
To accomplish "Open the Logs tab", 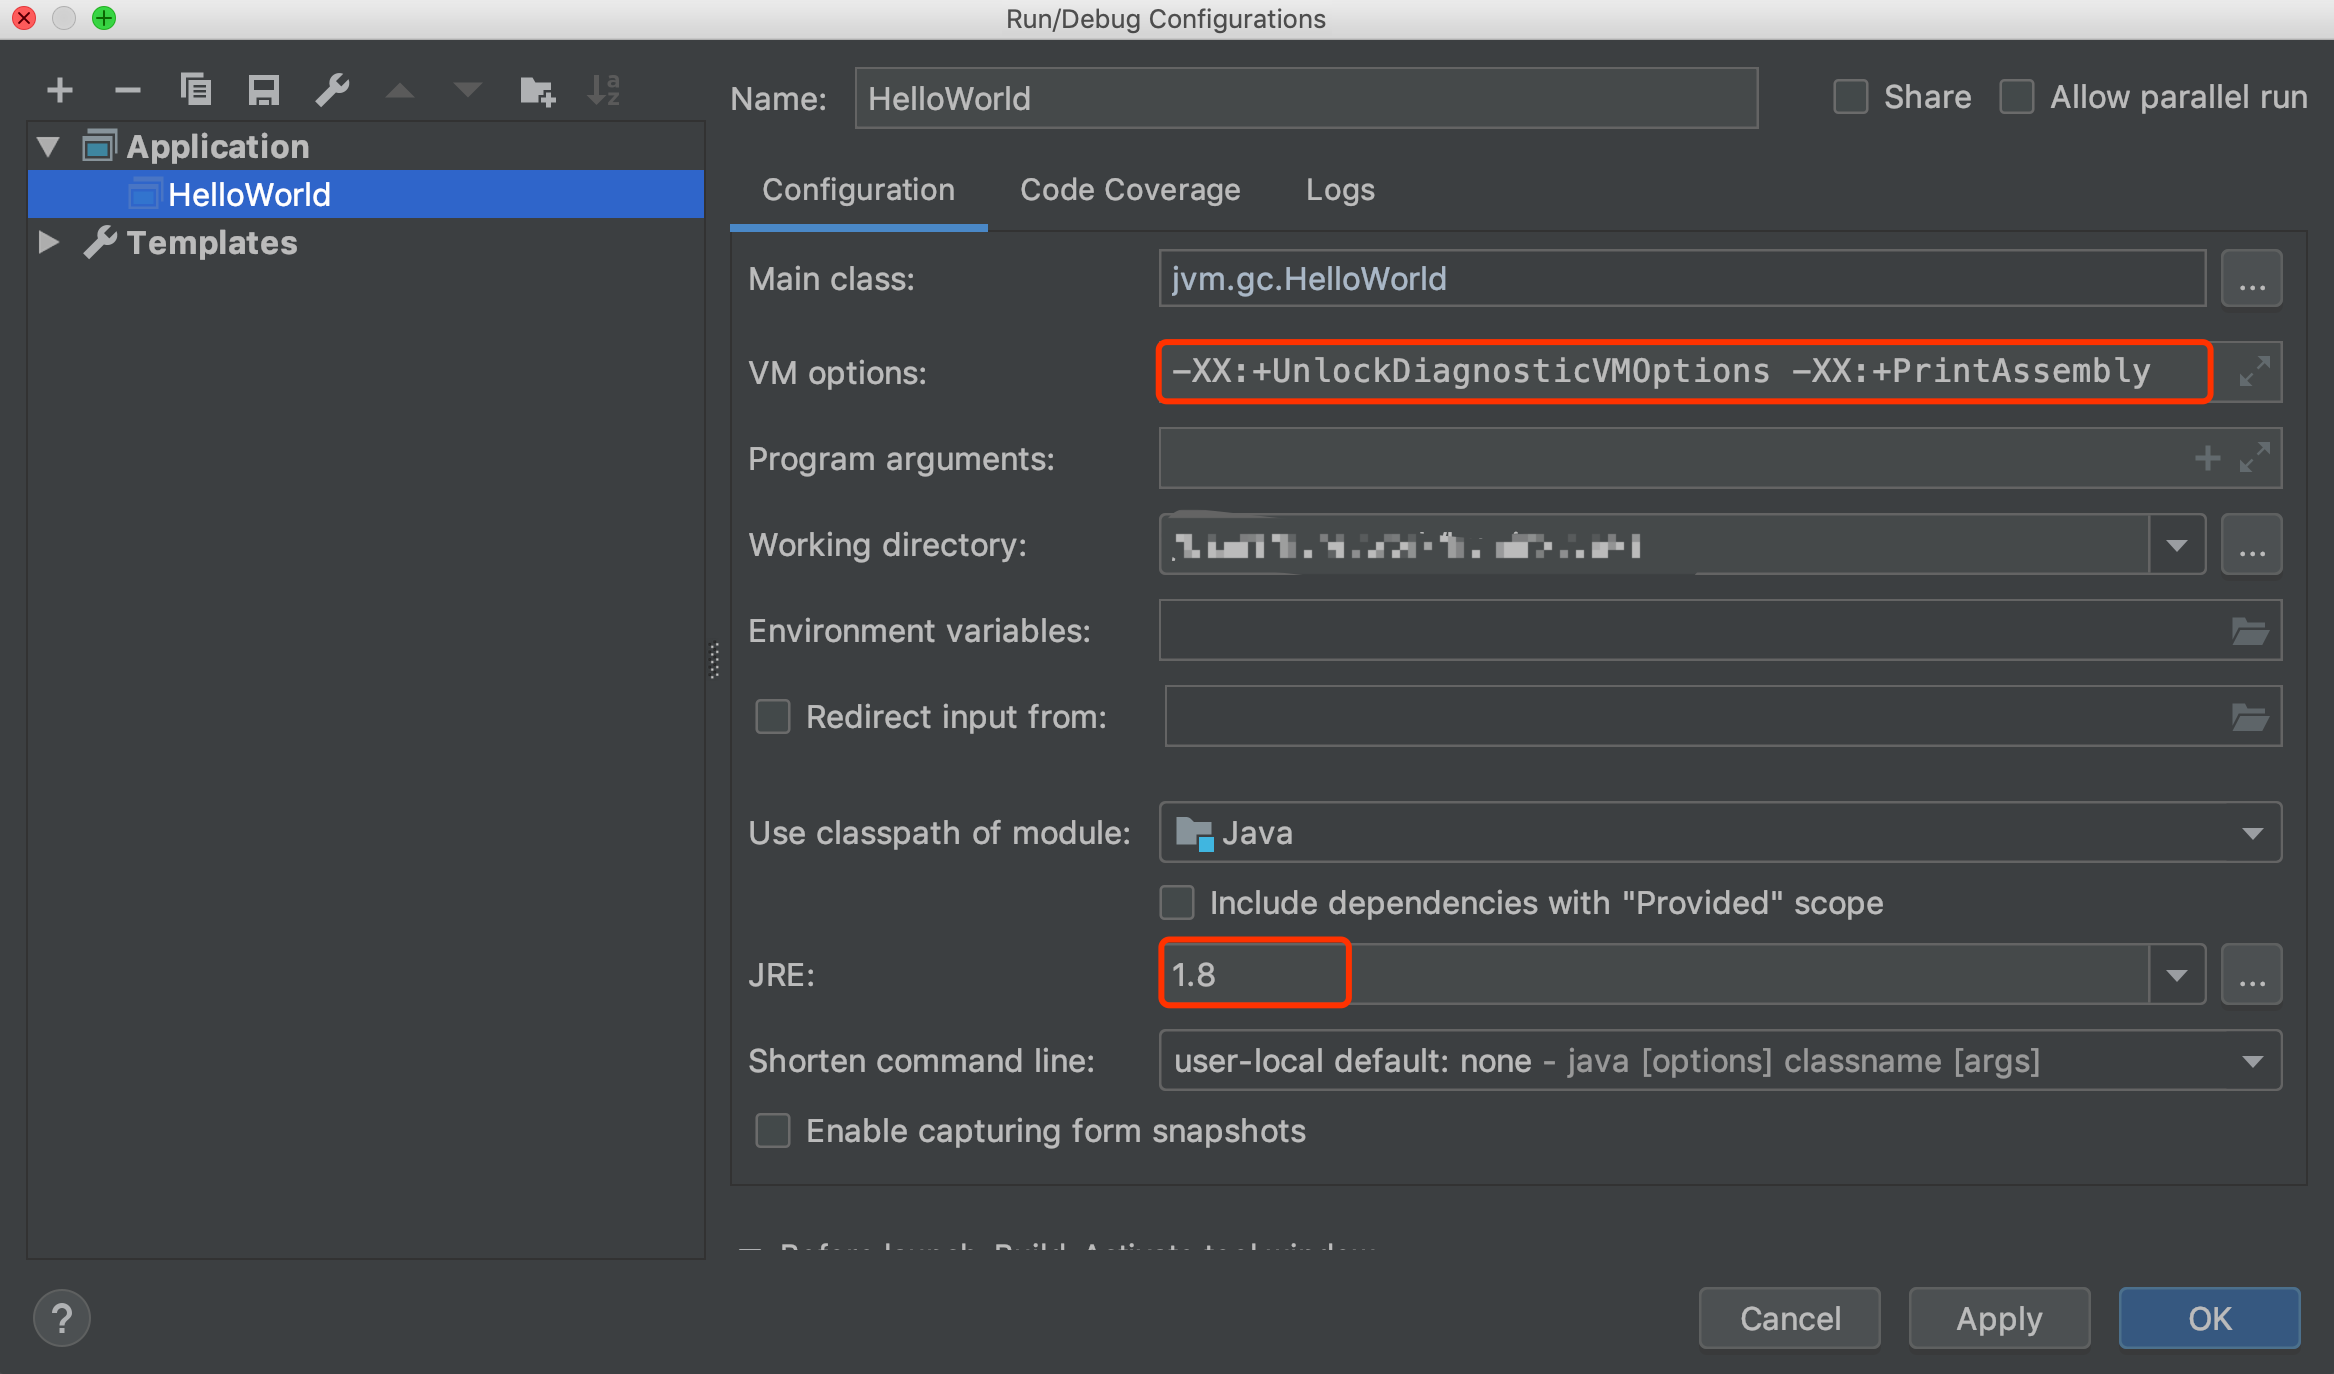I will pyautogui.click(x=1340, y=190).
